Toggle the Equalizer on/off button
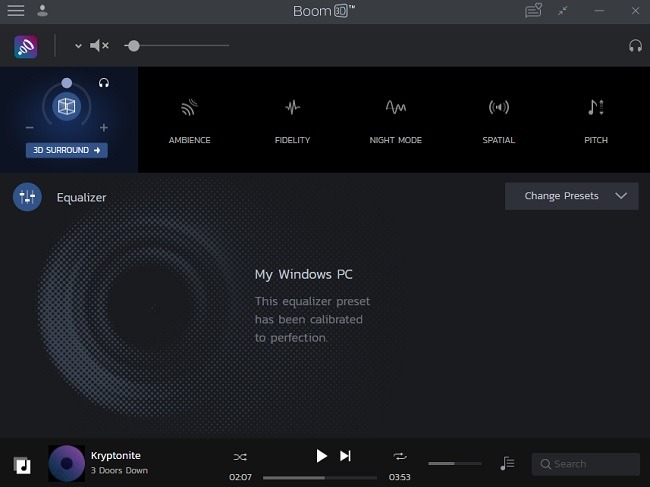This screenshot has height=487, width=650. pos(27,197)
